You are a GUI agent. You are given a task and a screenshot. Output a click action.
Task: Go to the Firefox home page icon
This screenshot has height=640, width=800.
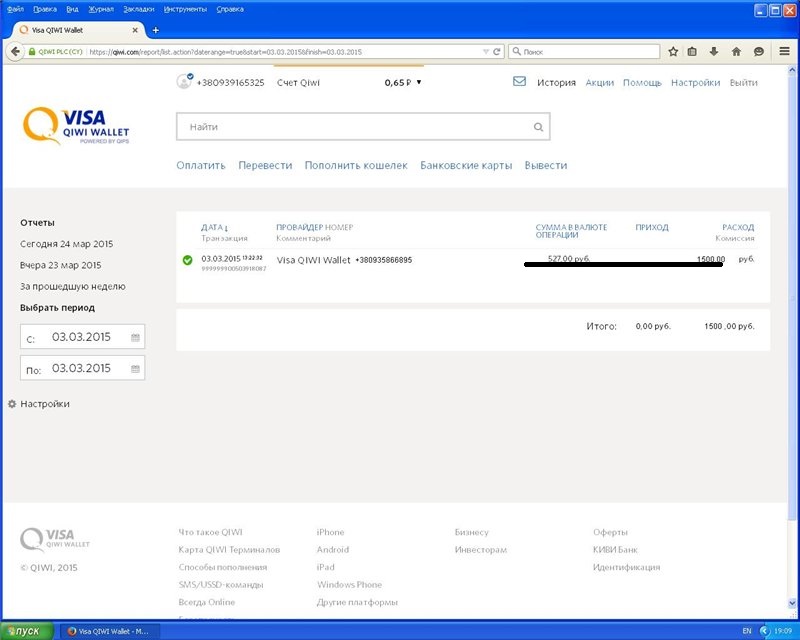coord(736,52)
